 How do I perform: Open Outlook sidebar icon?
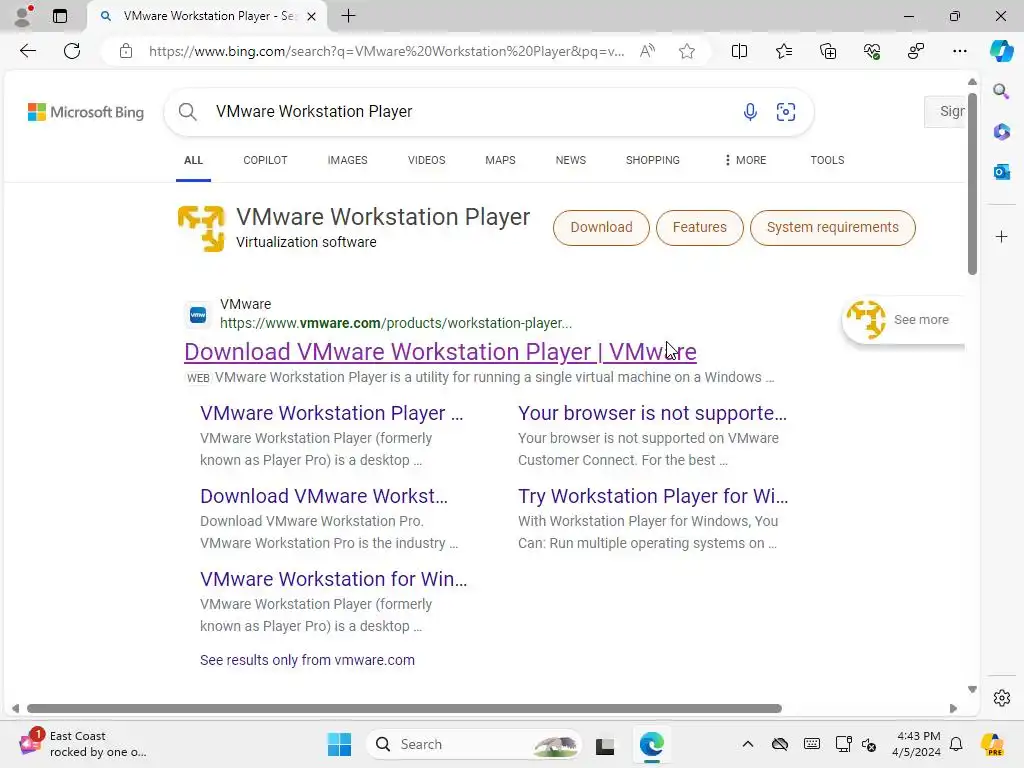[1002, 172]
